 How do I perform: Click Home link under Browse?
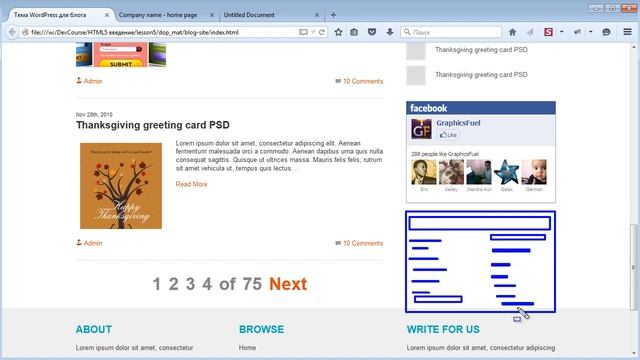pos(247,348)
